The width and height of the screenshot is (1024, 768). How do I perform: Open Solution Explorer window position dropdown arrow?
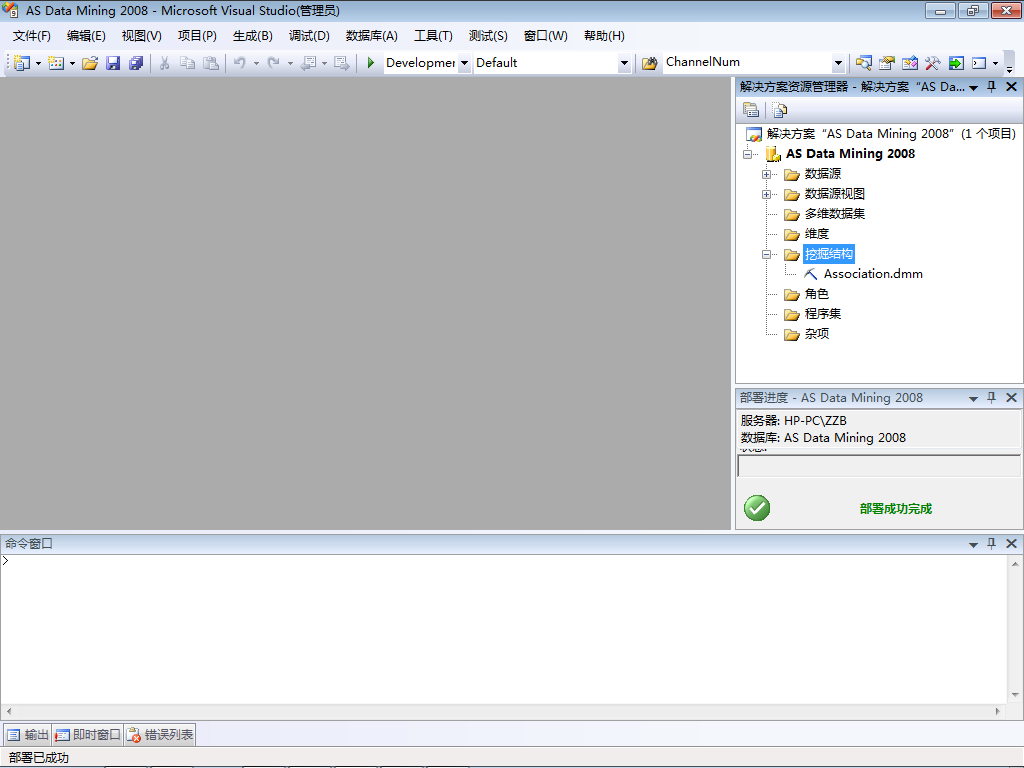coord(973,87)
